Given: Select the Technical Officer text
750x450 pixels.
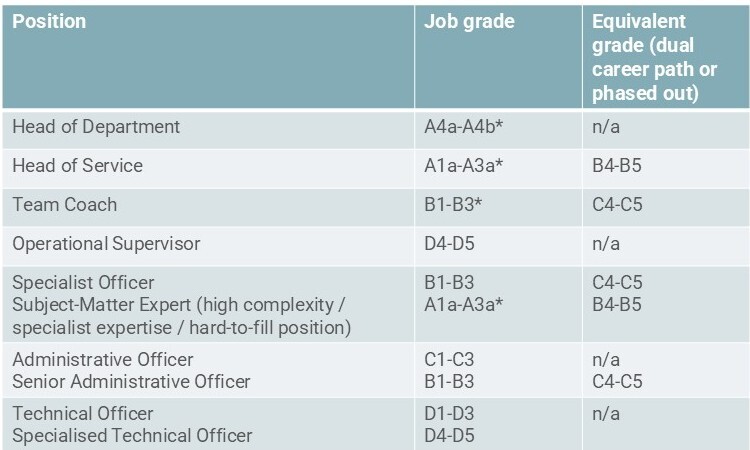Looking at the screenshot, I should coord(83,413).
